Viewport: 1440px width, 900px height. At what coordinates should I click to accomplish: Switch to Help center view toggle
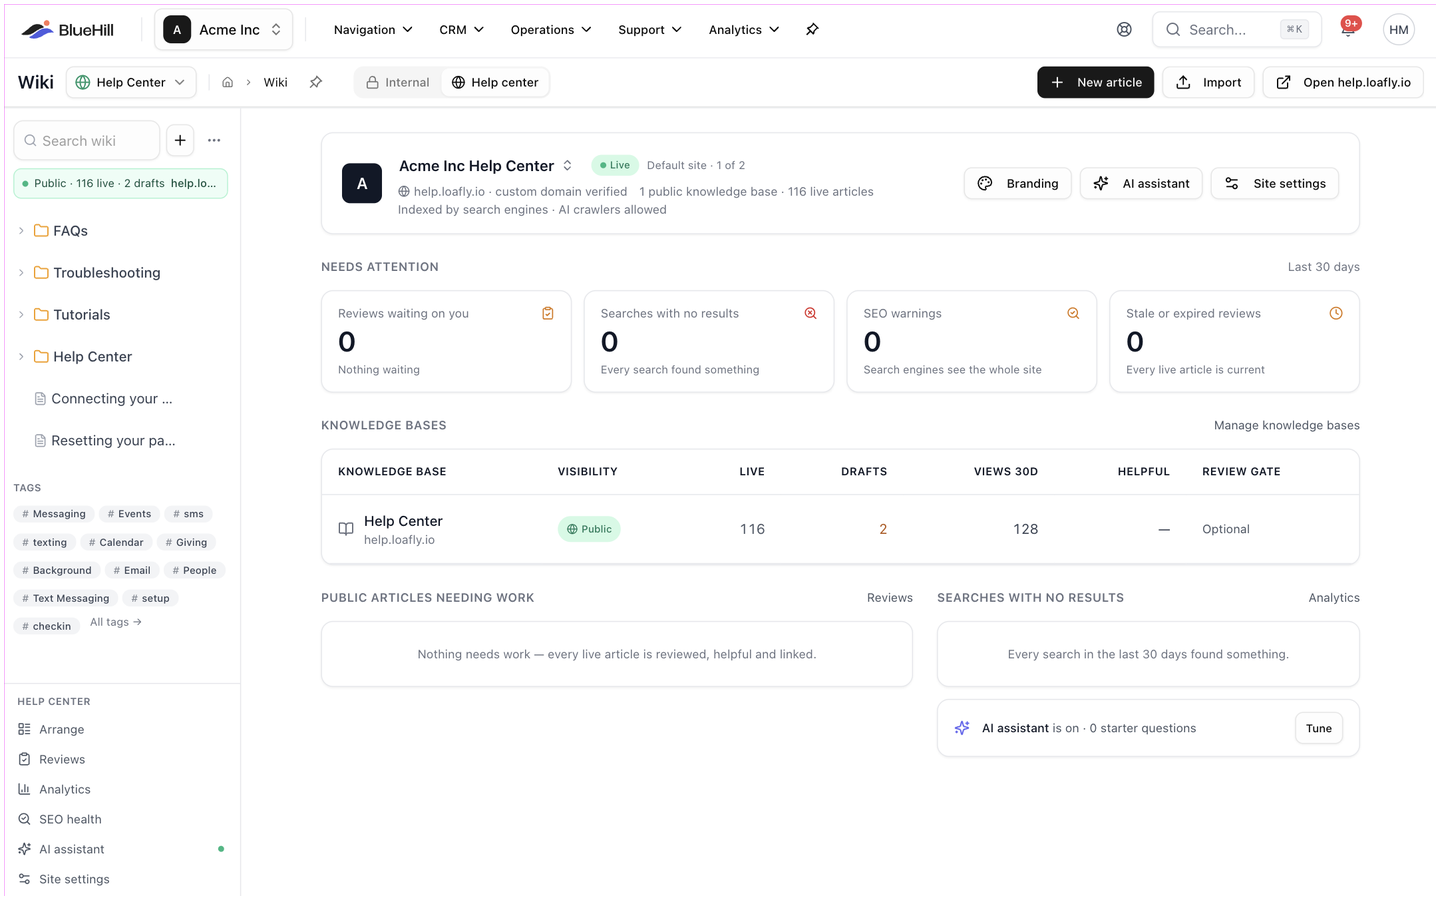tap(495, 83)
